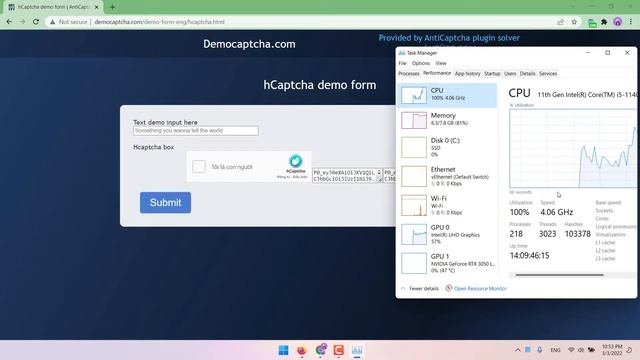Go back in Chrome history
The width and height of the screenshot is (640, 360).
point(9,22)
